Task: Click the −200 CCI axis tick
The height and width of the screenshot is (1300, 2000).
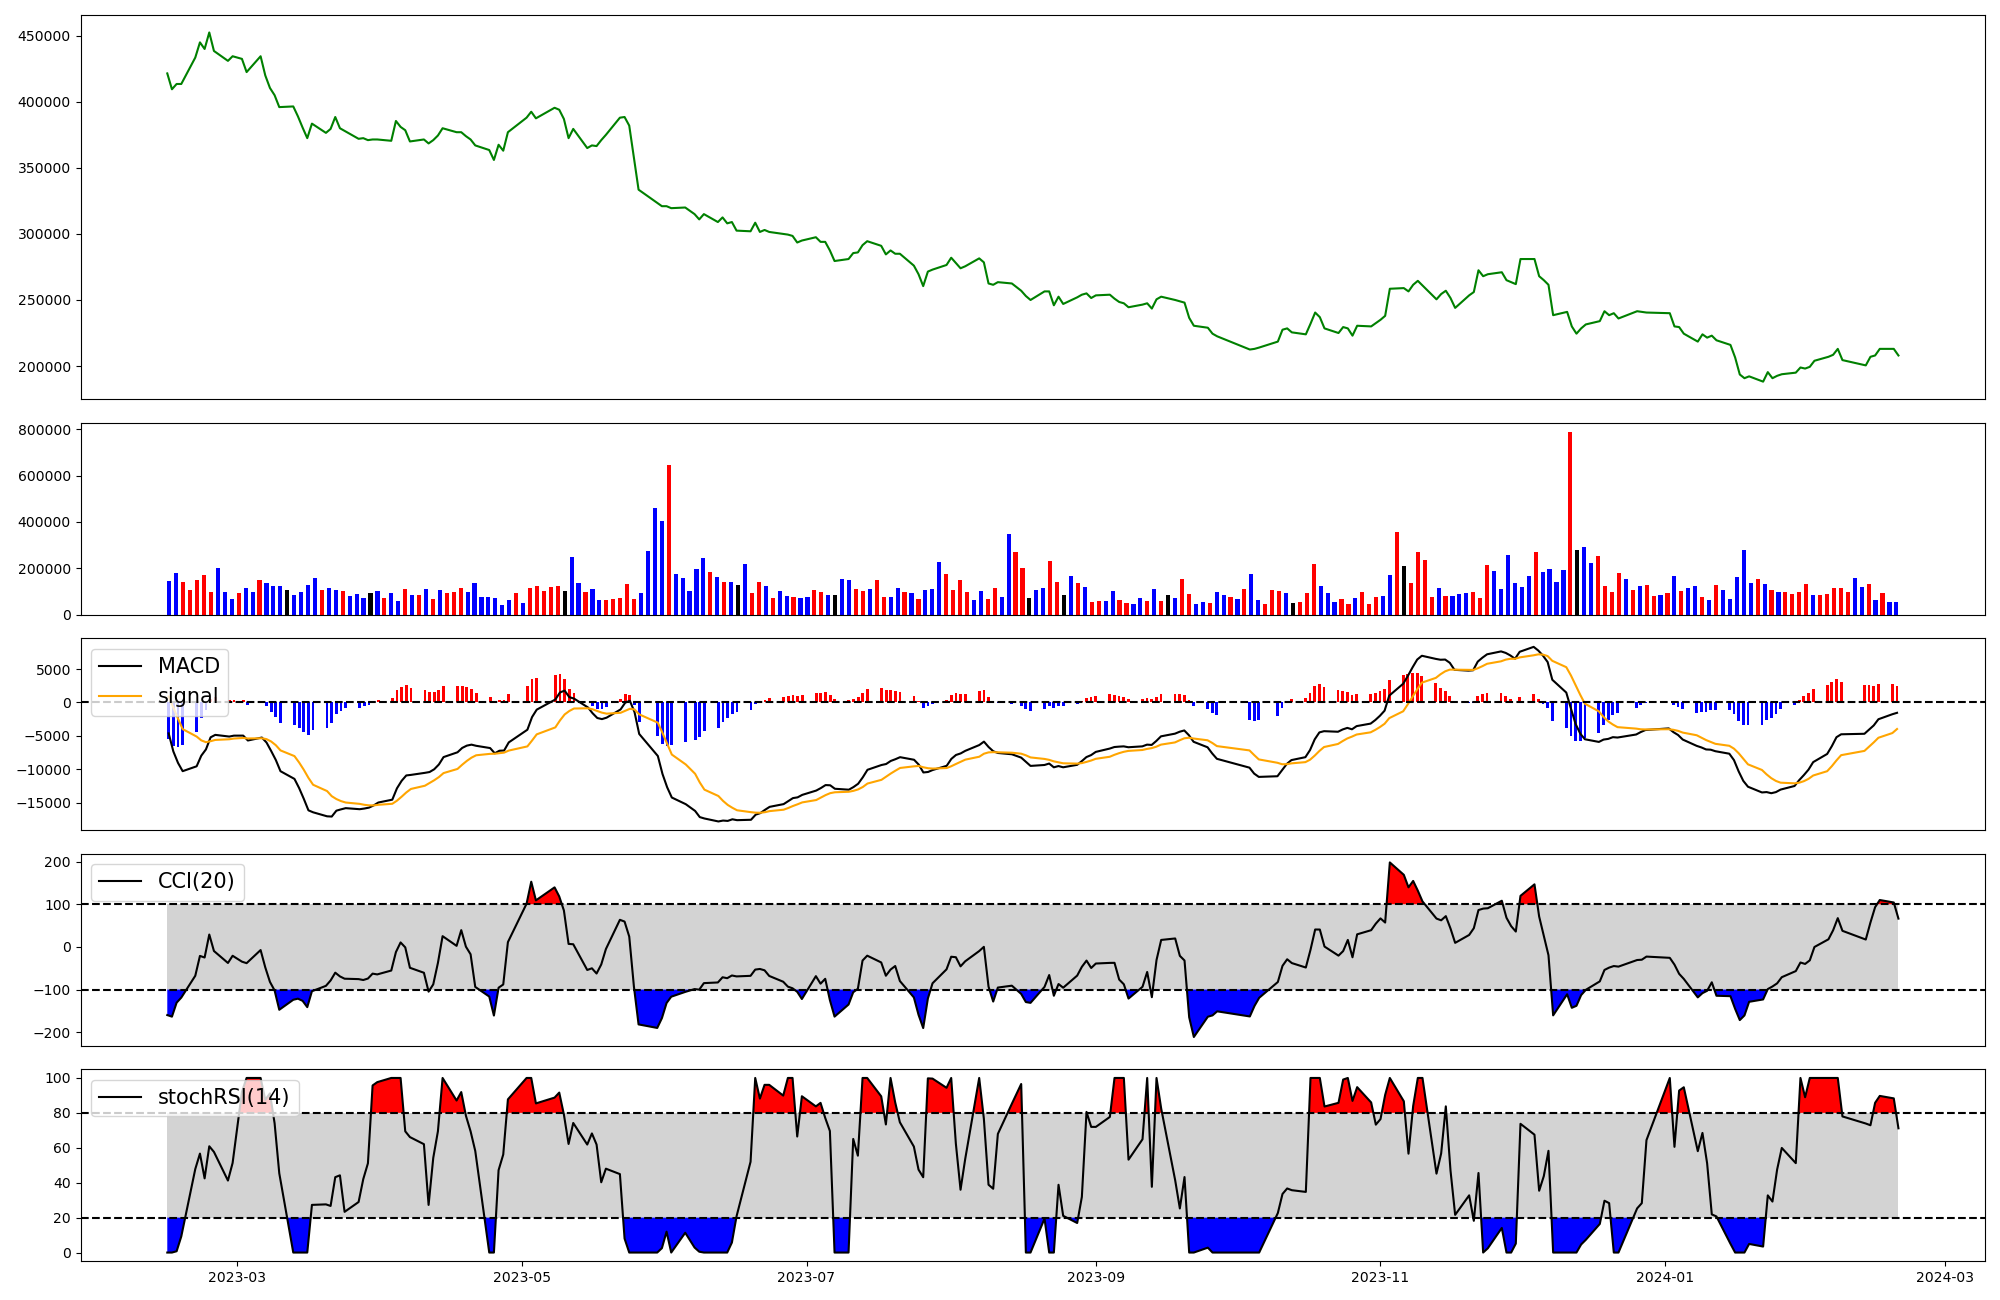Action: tap(52, 1033)
